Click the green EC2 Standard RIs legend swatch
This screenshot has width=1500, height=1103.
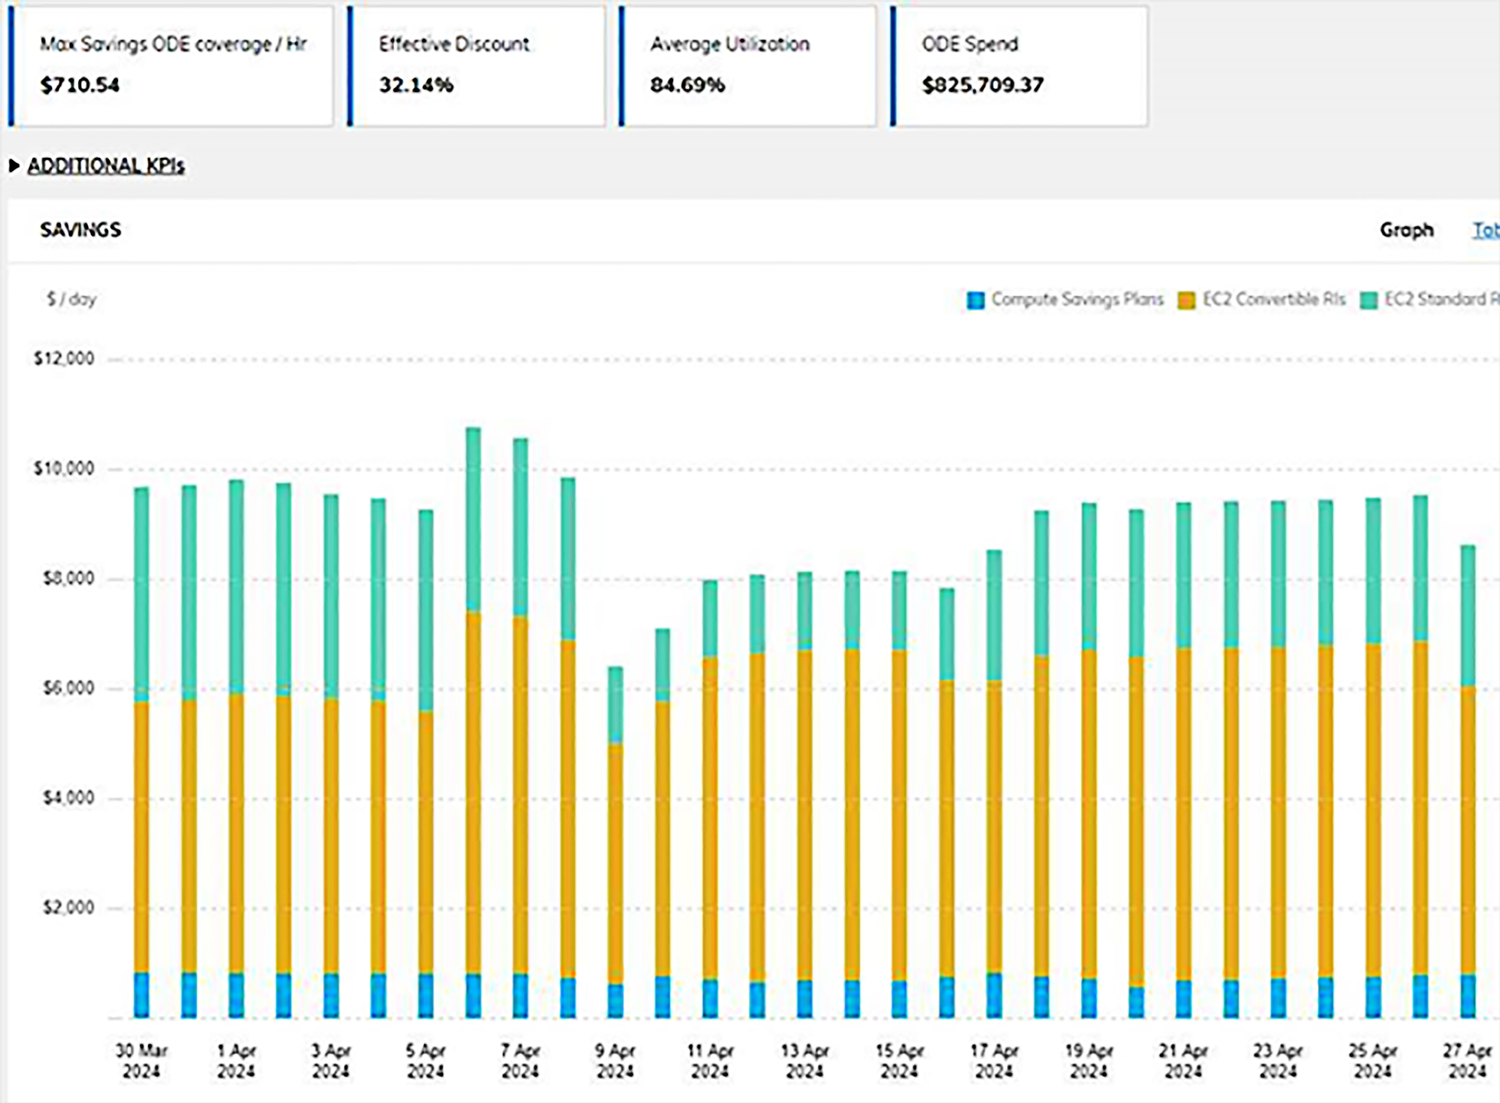click(1369, 300)
